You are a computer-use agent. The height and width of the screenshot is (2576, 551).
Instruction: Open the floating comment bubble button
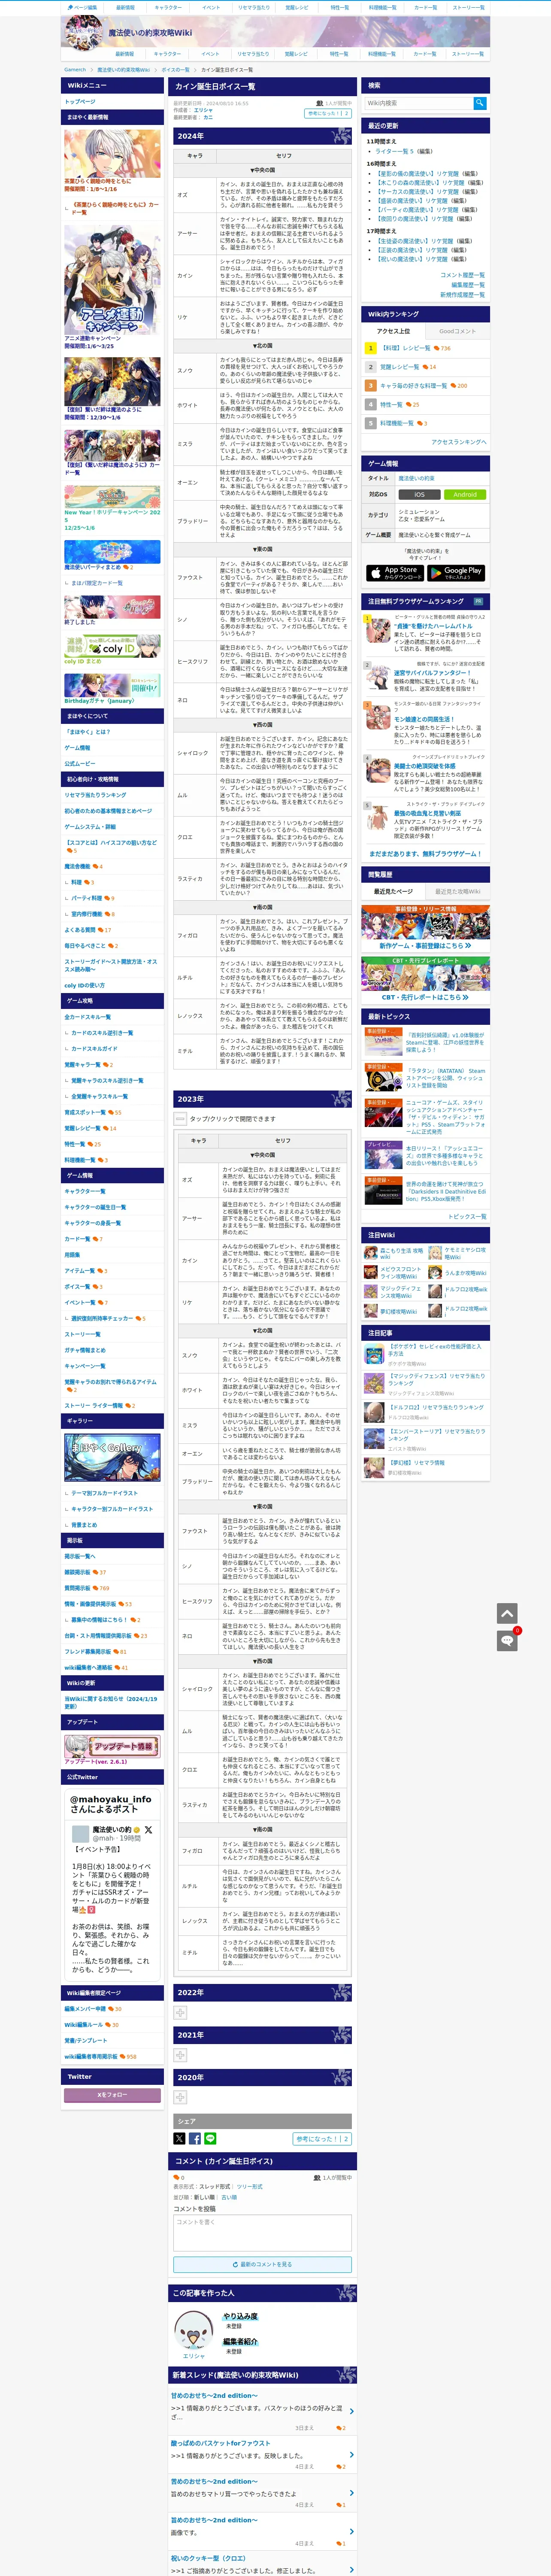(x=507, y=1640)
